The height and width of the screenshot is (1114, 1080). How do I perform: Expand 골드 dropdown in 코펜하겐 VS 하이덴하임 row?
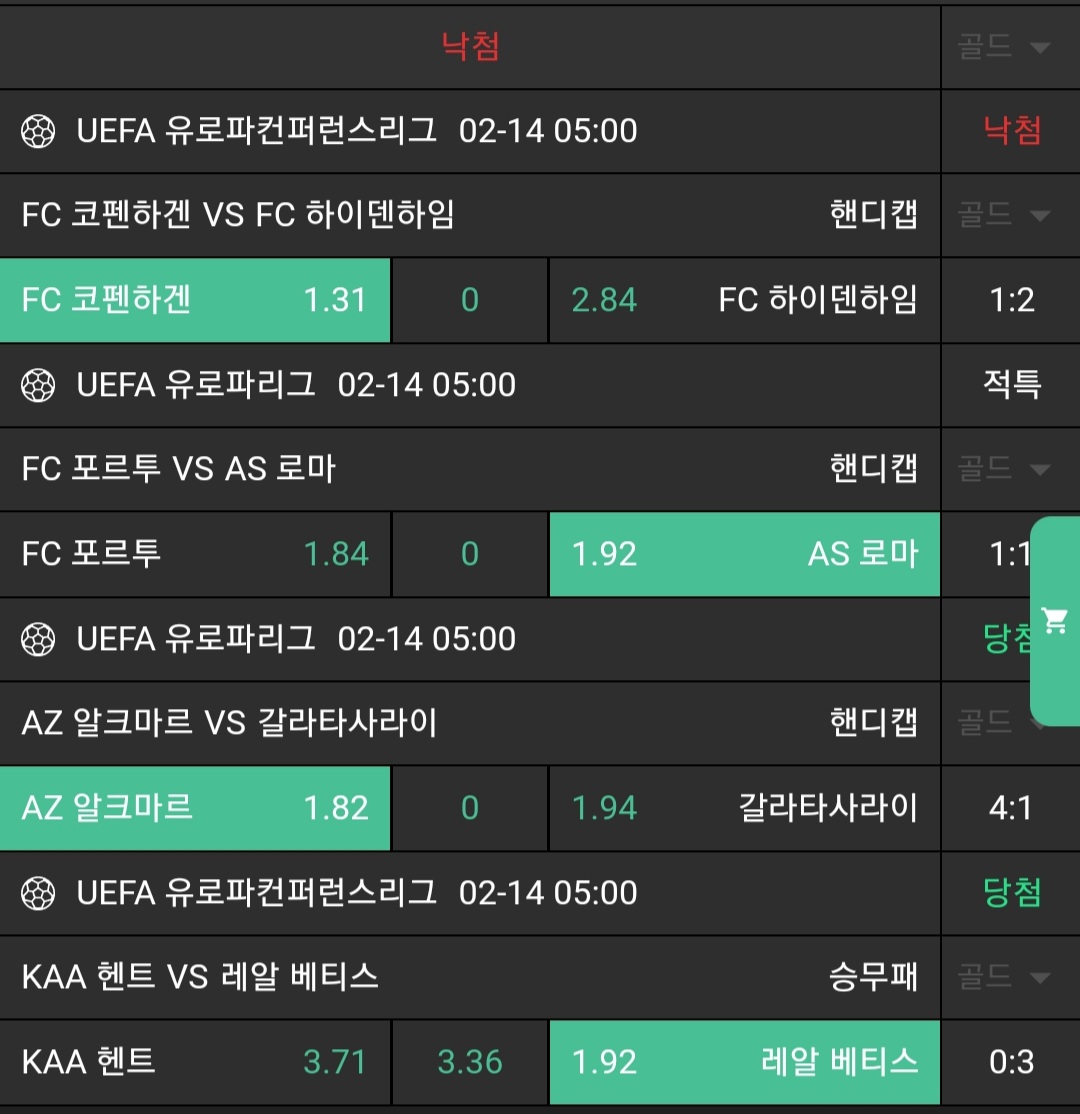(1005, 215)
